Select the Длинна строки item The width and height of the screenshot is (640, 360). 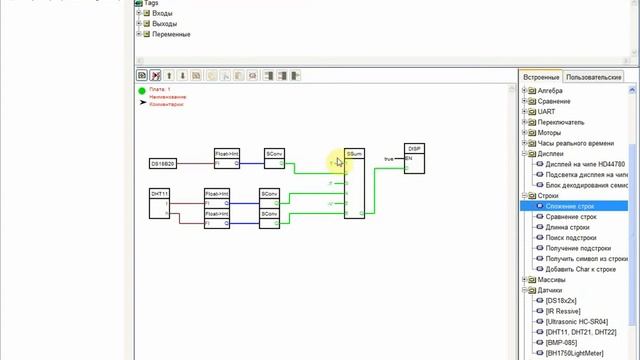(567, 227)
